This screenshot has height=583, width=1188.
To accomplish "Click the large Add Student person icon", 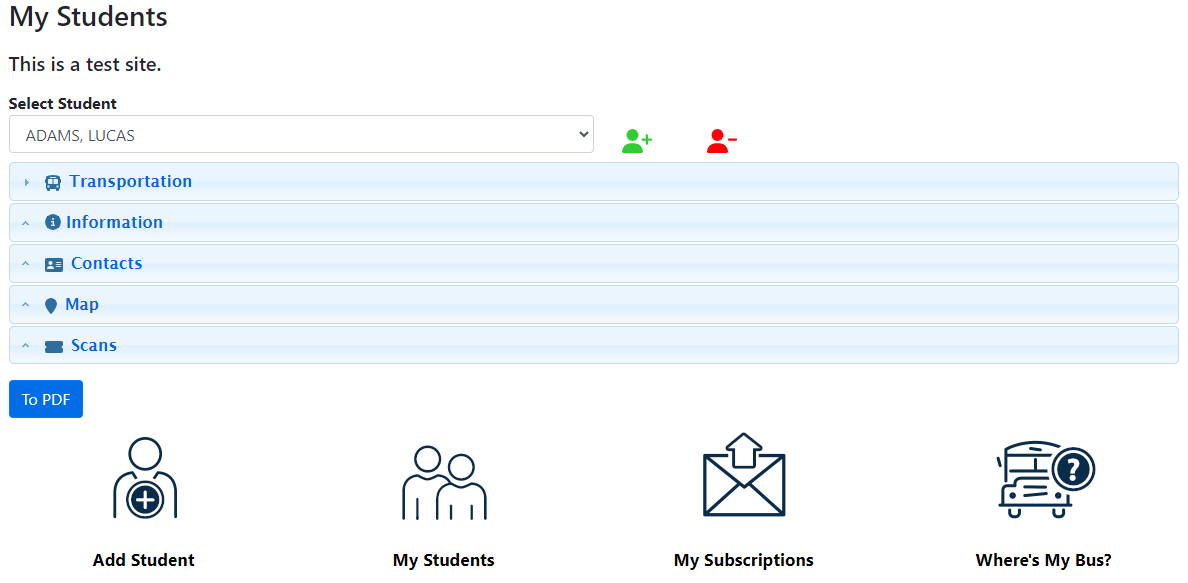I will tap(145, 479).
